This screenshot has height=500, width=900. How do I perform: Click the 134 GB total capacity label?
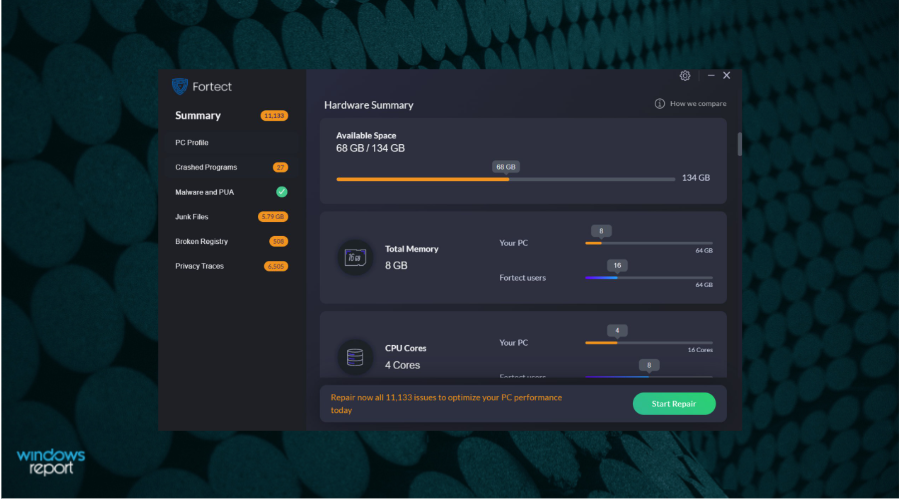(696, 178)
